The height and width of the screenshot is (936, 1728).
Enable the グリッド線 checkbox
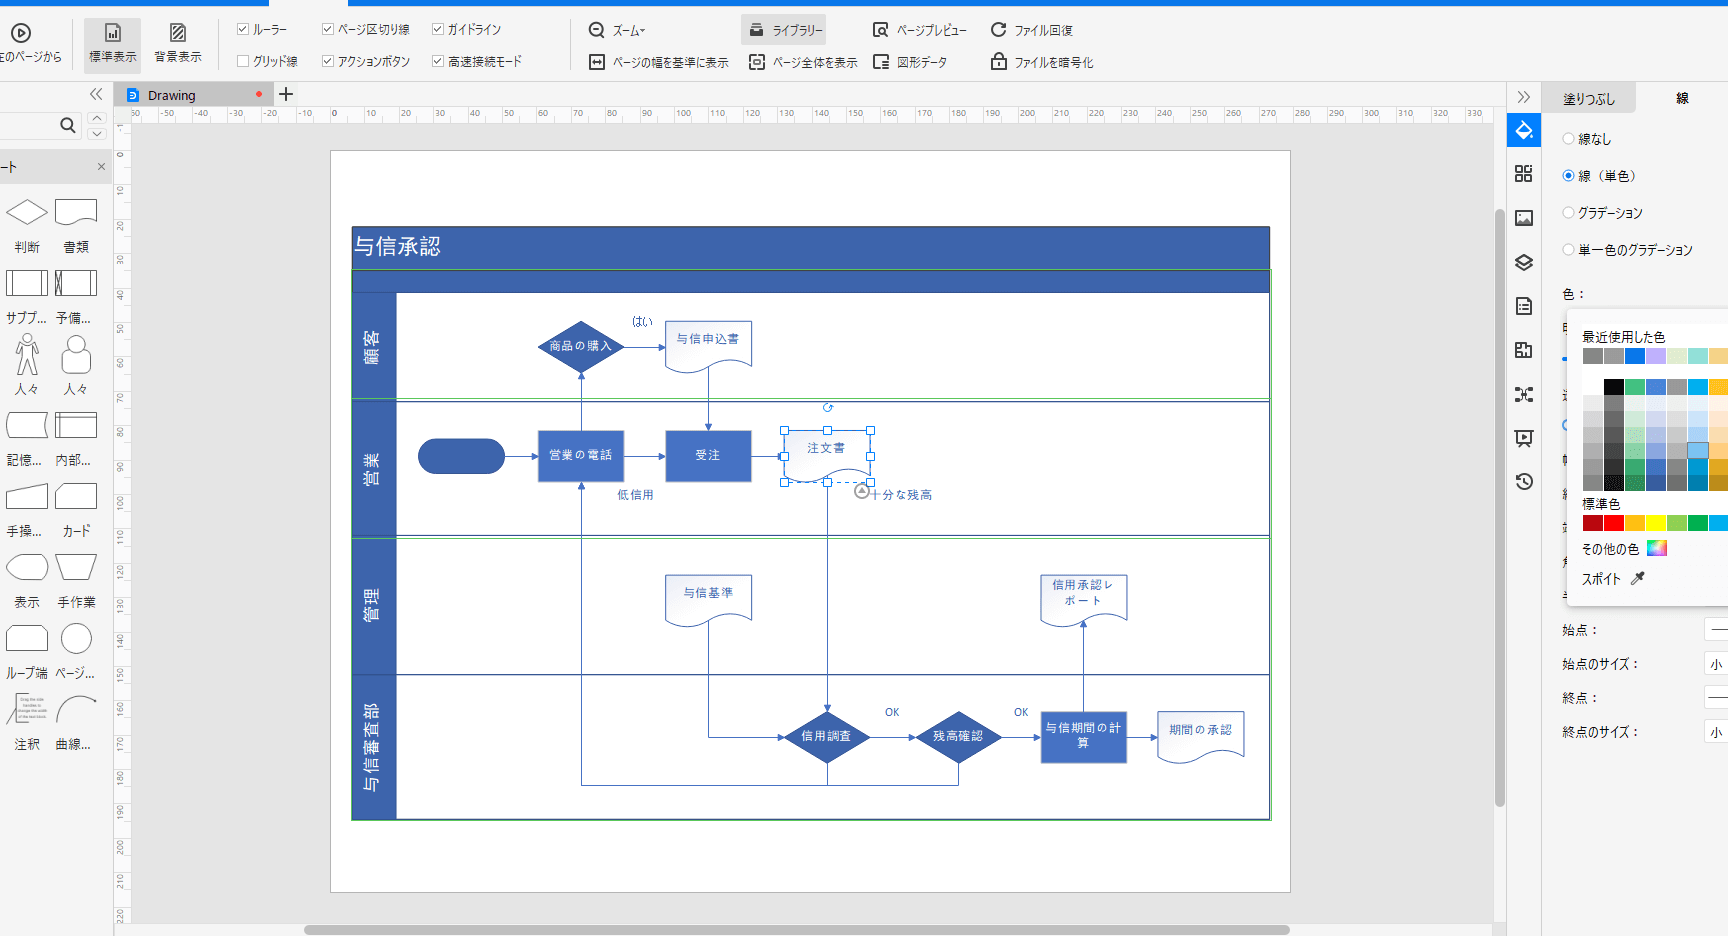click(243, 61)
